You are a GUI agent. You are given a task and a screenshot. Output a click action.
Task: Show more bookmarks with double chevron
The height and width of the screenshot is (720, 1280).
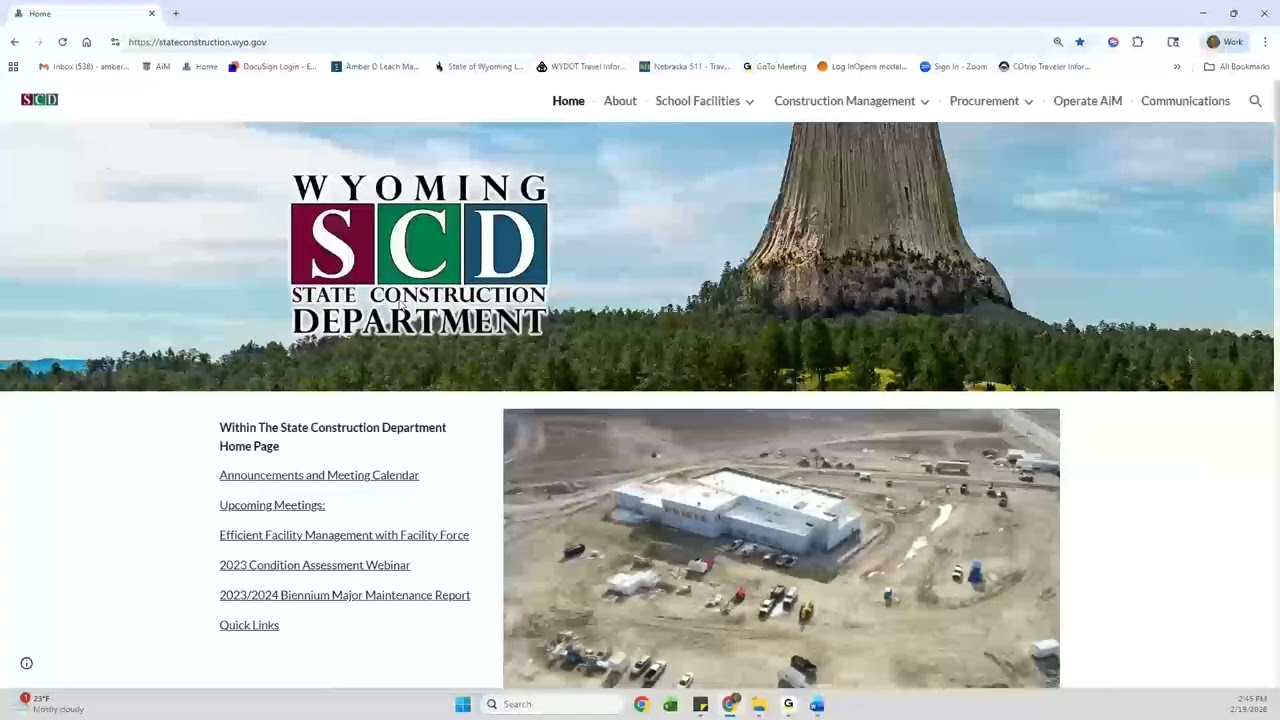(1177, 67)
